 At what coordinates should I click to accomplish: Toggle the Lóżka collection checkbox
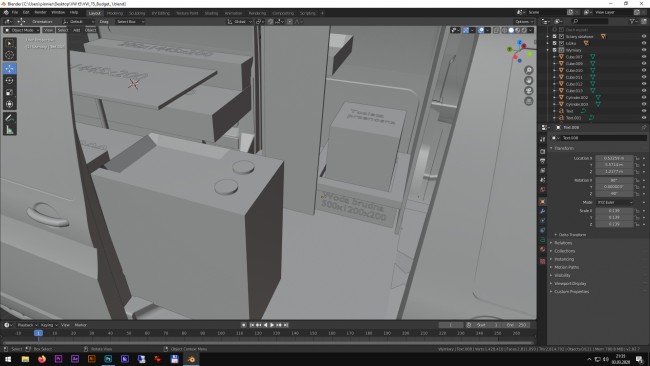(554, 43)
